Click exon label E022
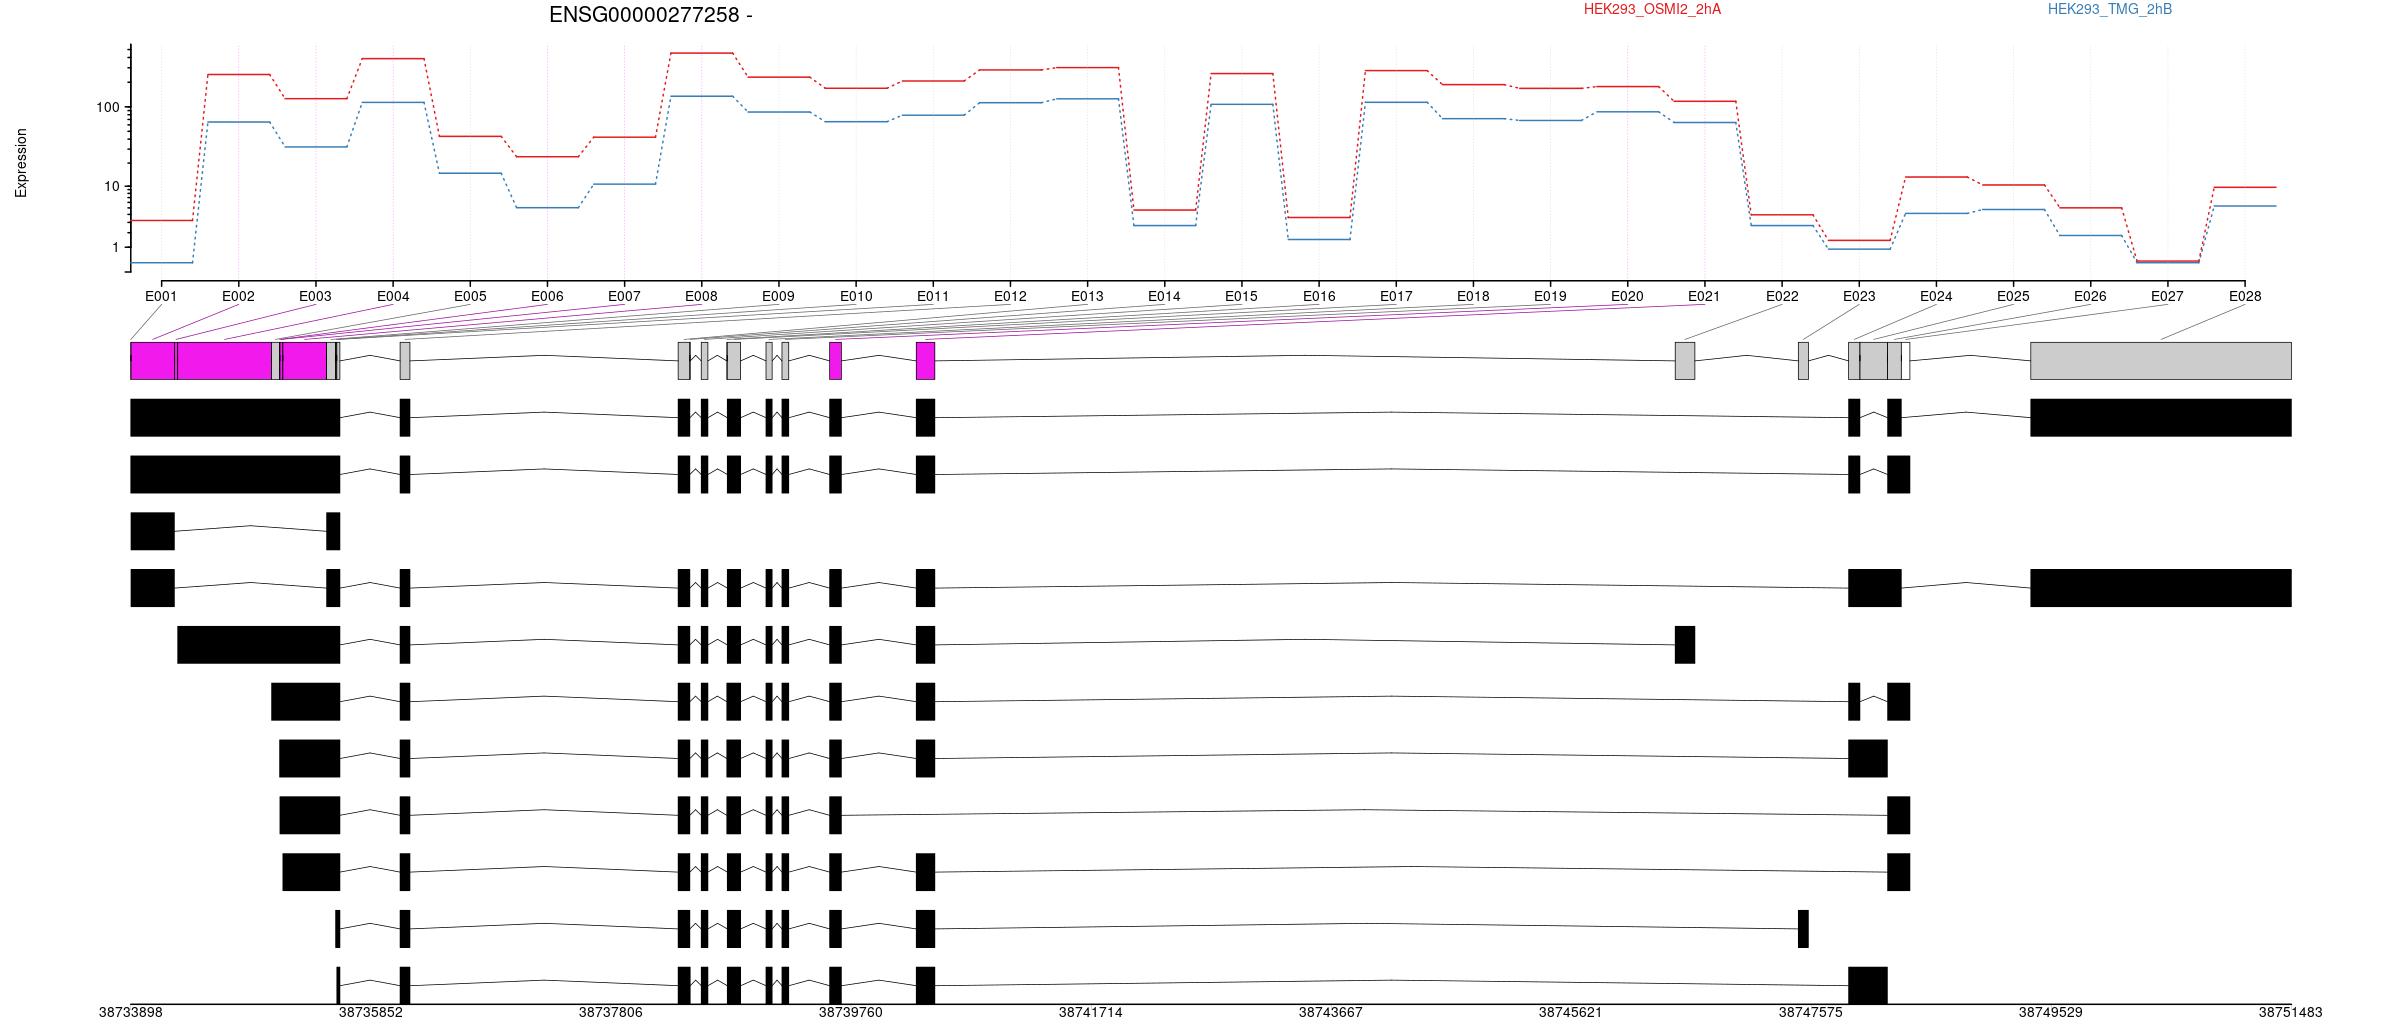This screenshot has width=2400, height=1030. tap(1782, 296)
